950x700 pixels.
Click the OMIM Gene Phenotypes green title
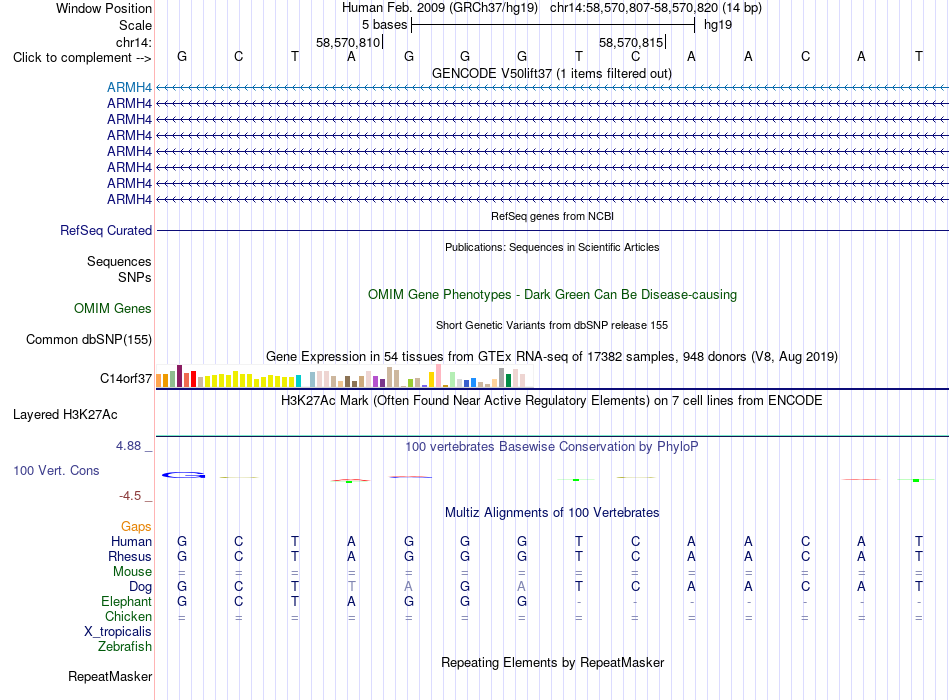point(553,295)
